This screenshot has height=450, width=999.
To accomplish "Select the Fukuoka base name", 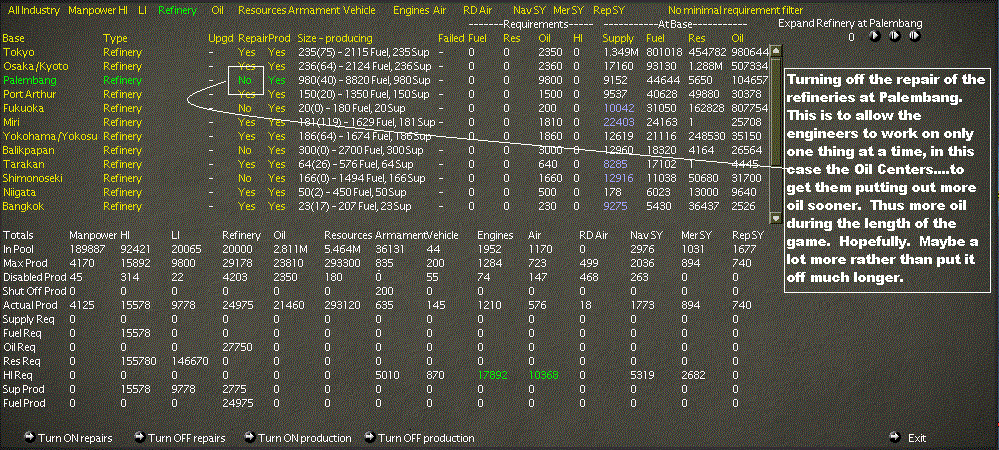I will 23,108.
